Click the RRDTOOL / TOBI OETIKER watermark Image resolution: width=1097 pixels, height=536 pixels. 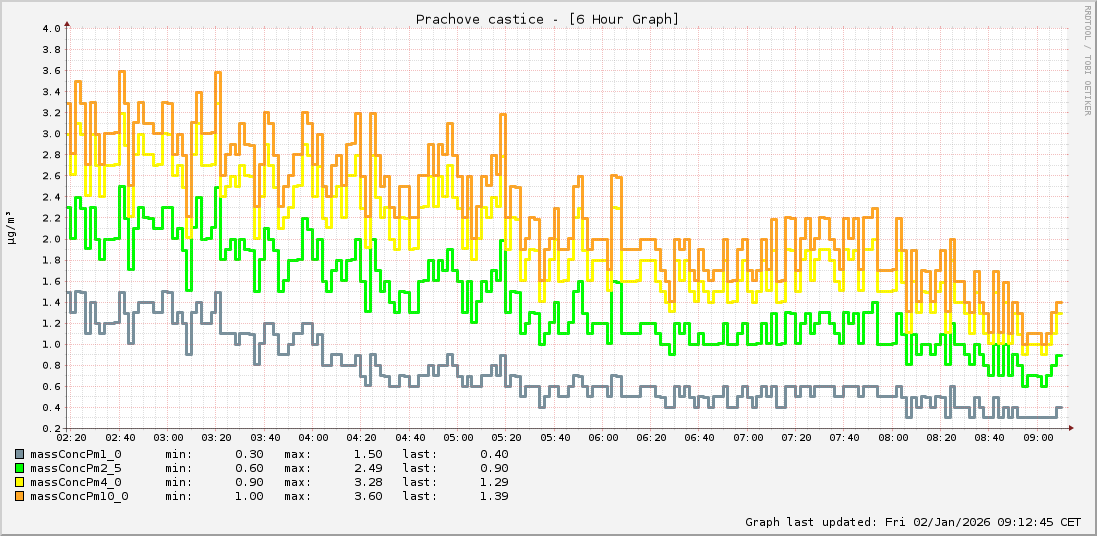(1087, 60)
